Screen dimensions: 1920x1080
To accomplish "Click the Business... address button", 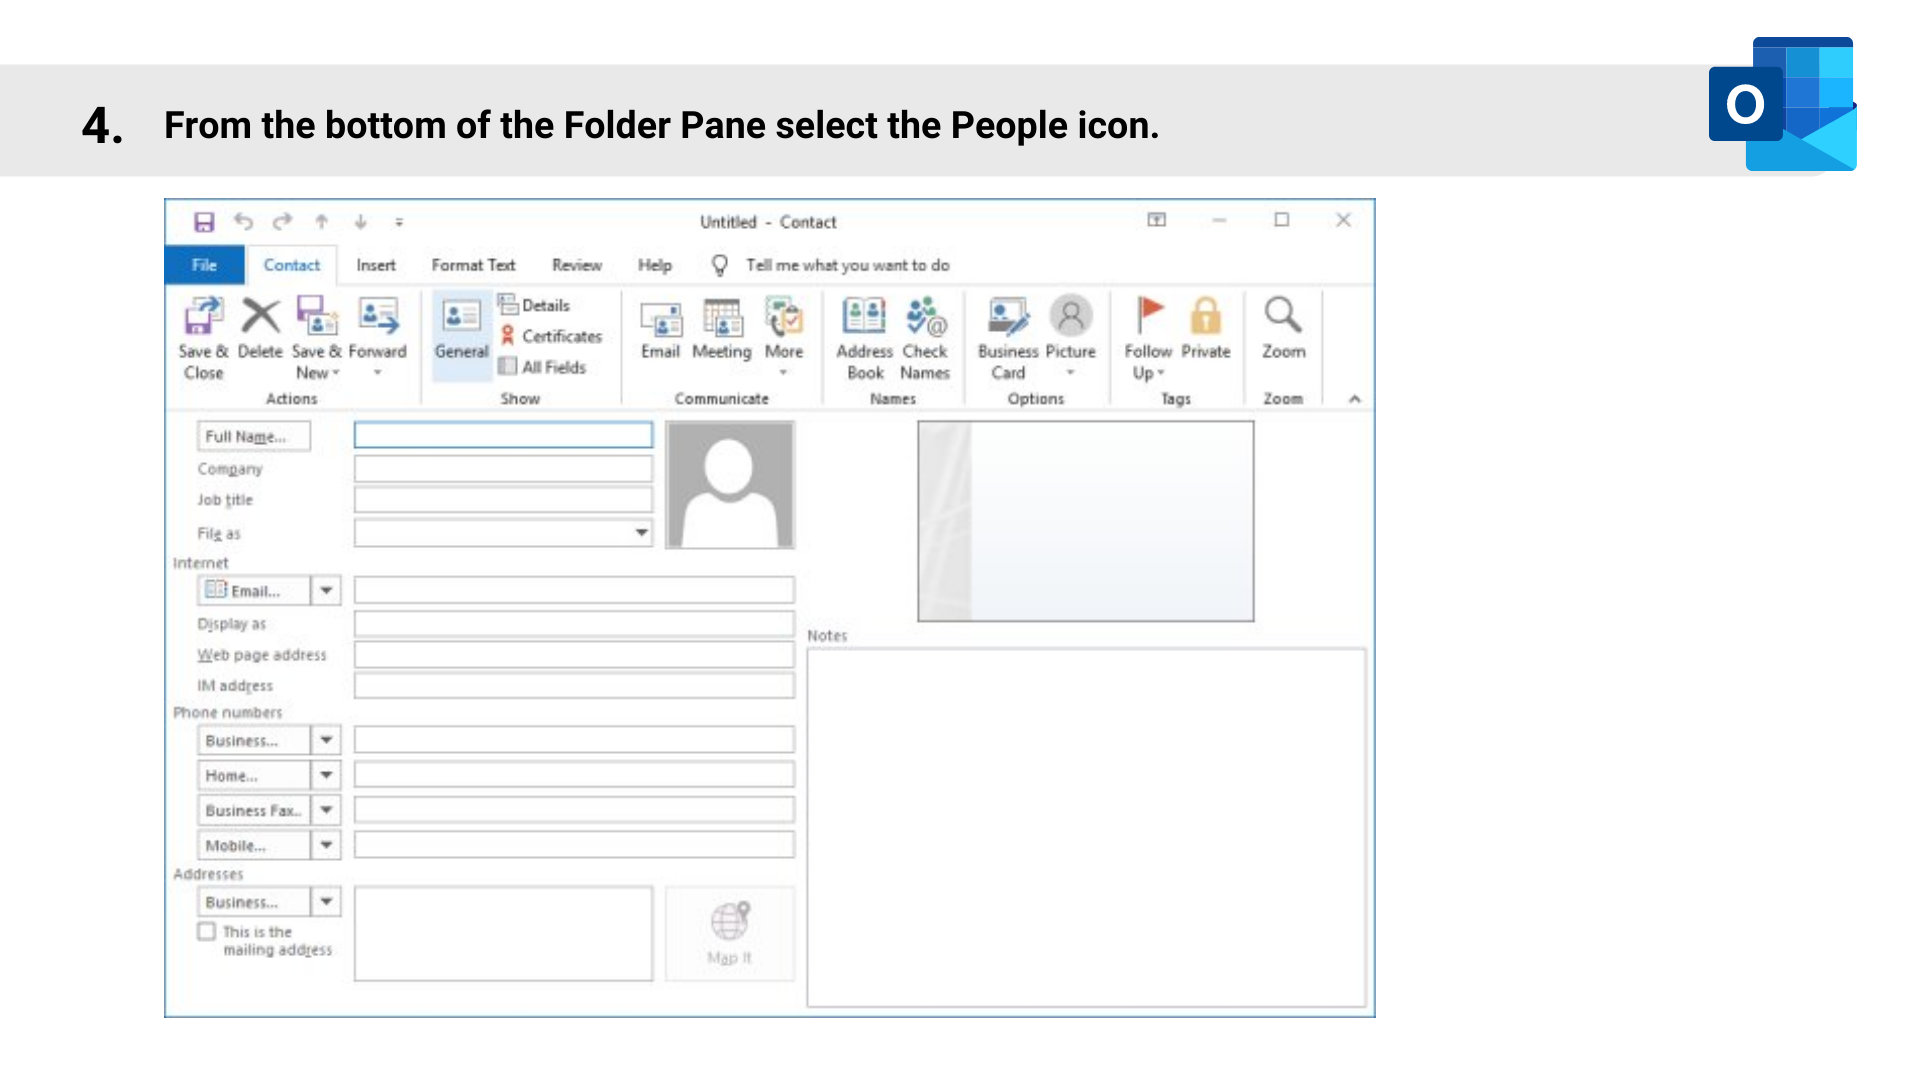I will [253, 902].
